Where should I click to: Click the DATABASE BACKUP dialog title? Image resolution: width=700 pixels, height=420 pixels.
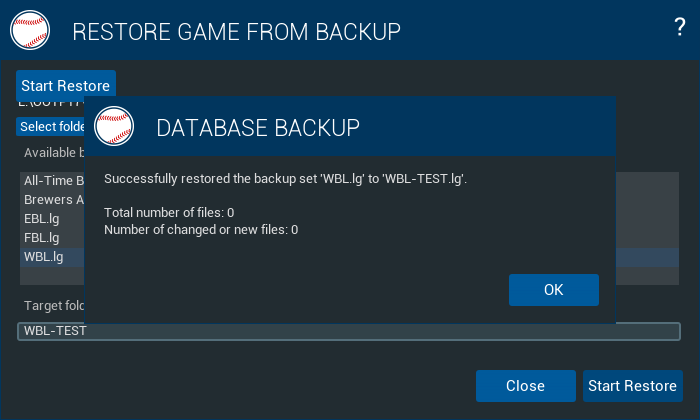258,128
